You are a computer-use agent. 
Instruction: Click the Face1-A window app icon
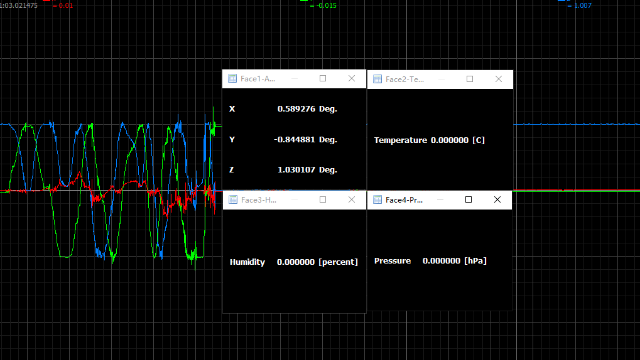pos(232,79)
